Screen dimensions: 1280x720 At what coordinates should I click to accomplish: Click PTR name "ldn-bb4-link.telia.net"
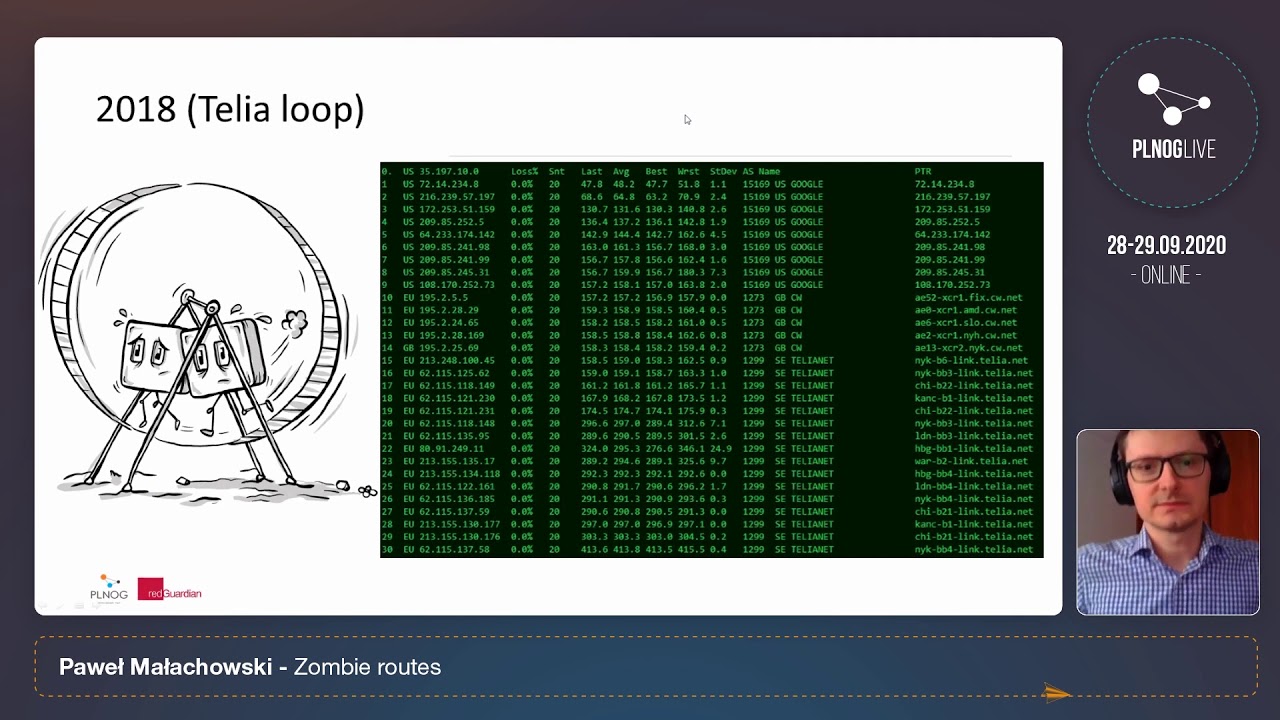point(974,486)
